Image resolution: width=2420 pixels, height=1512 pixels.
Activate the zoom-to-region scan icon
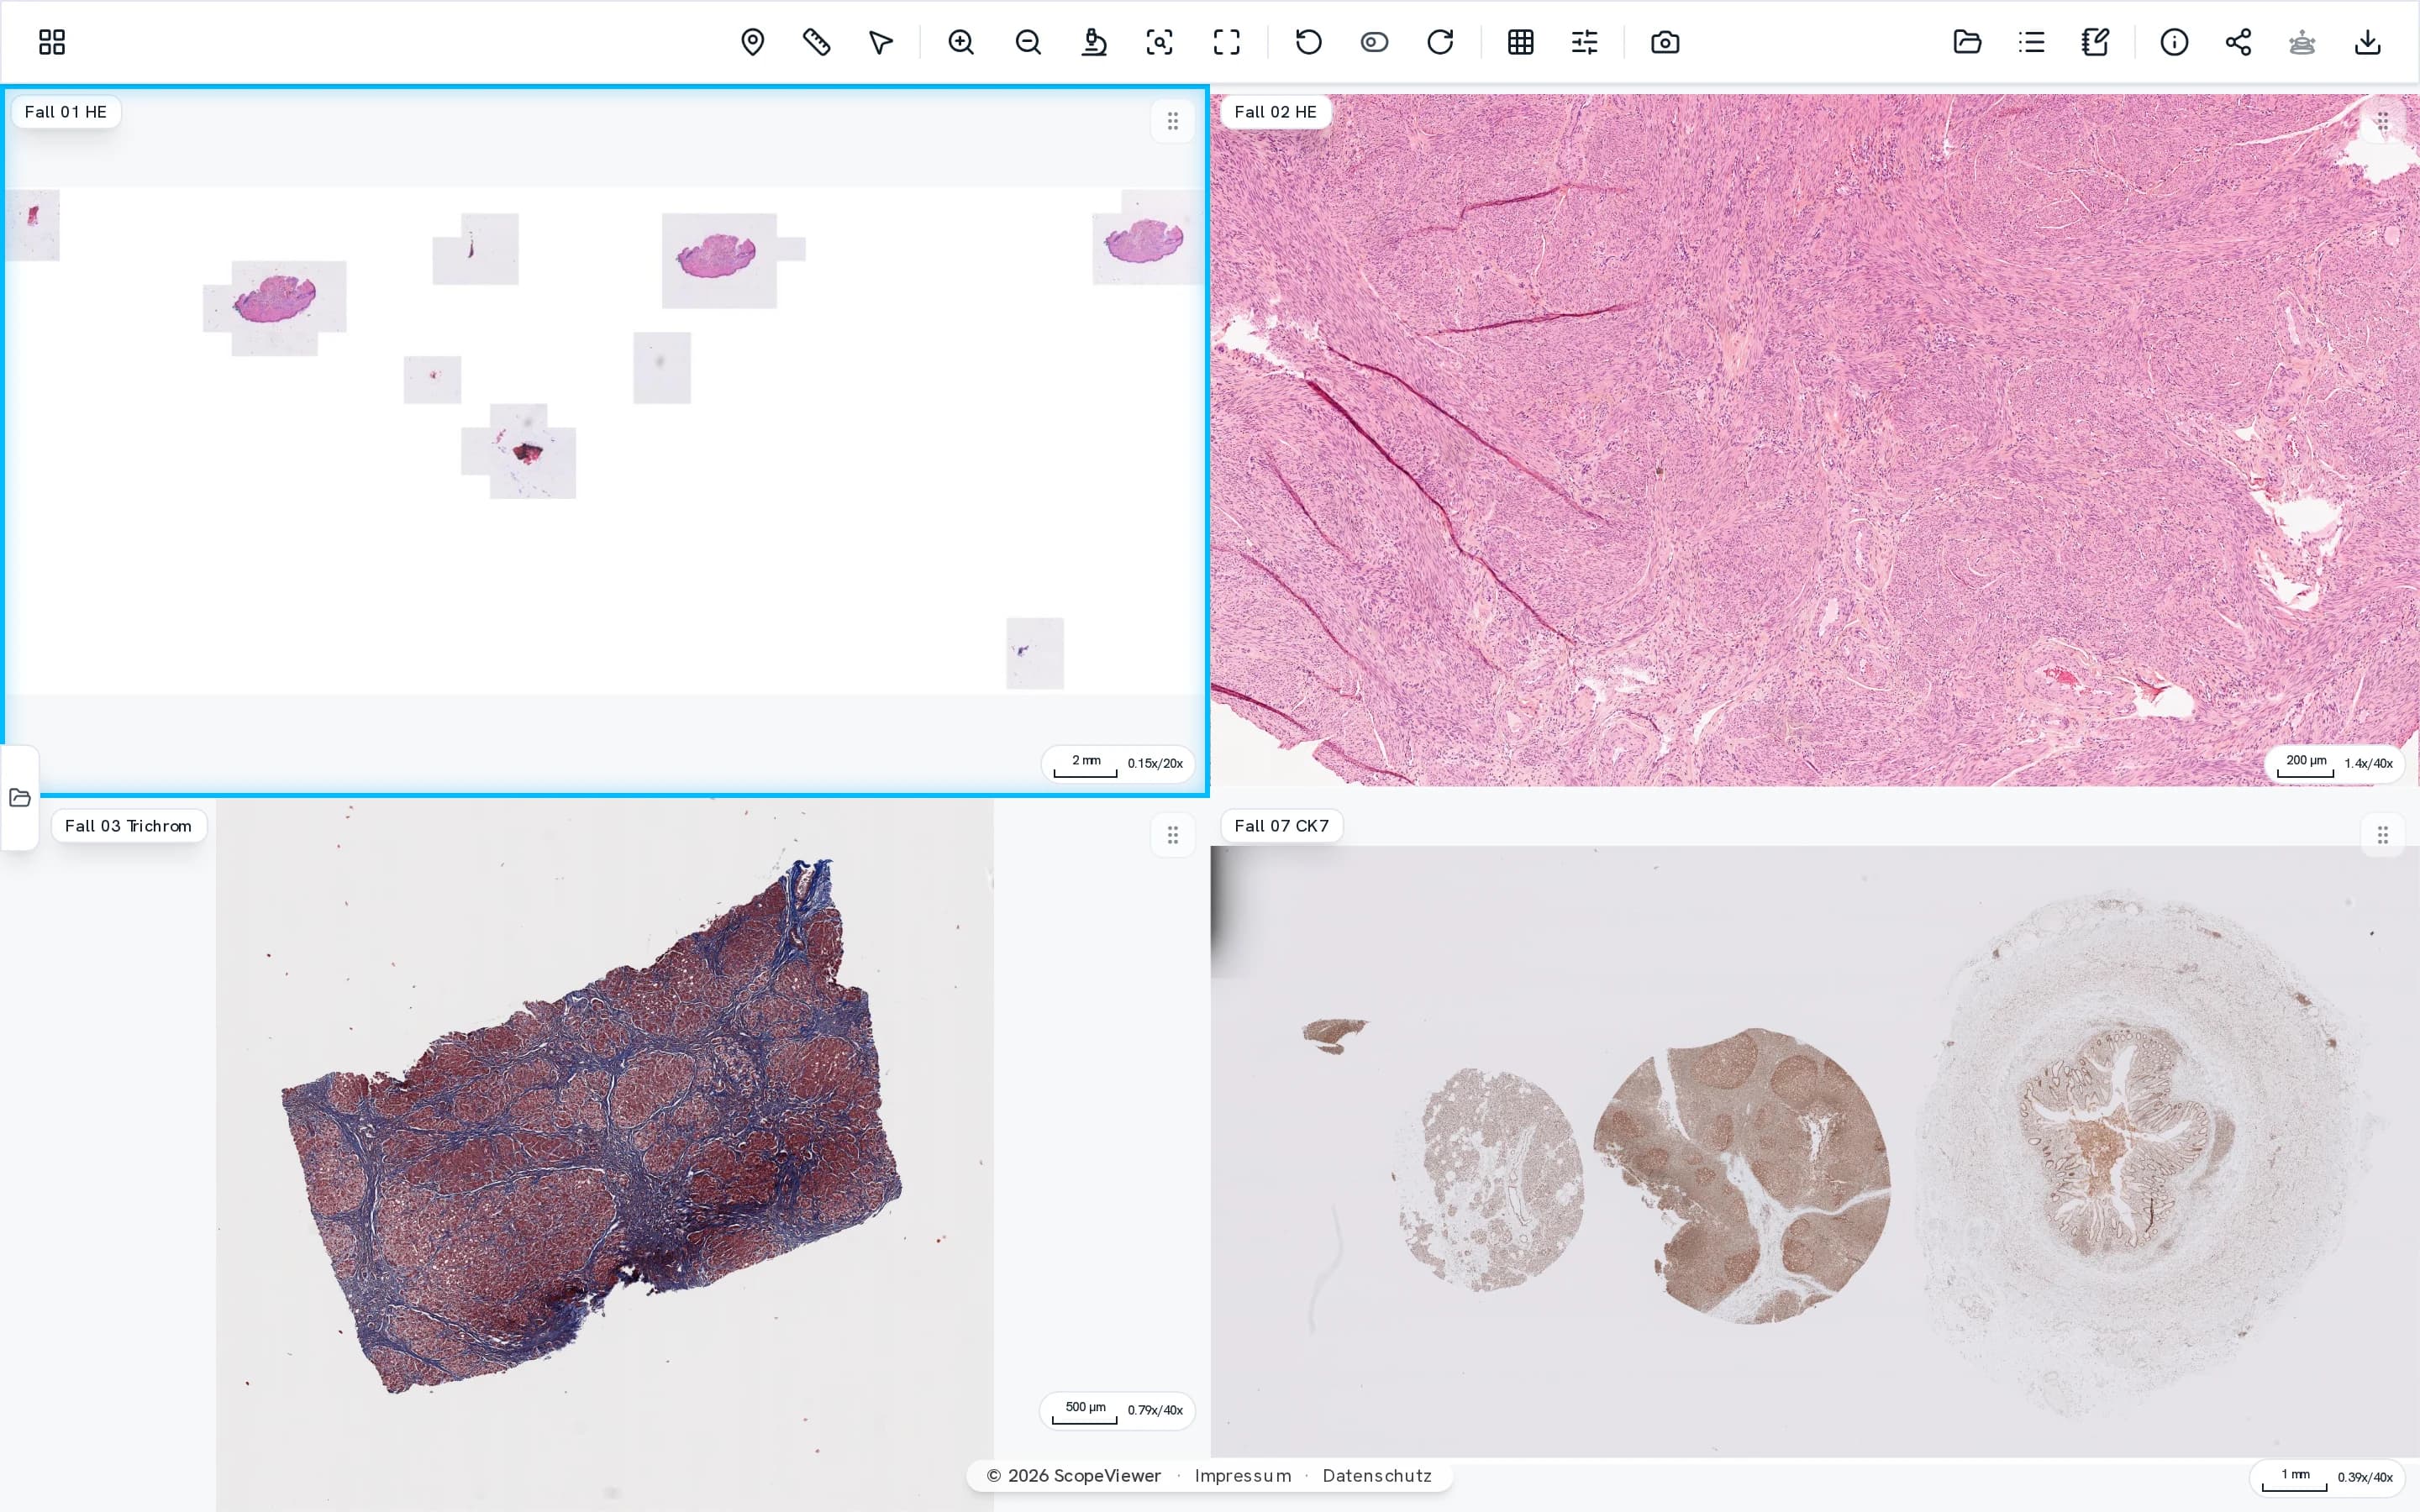point(1160,42)
